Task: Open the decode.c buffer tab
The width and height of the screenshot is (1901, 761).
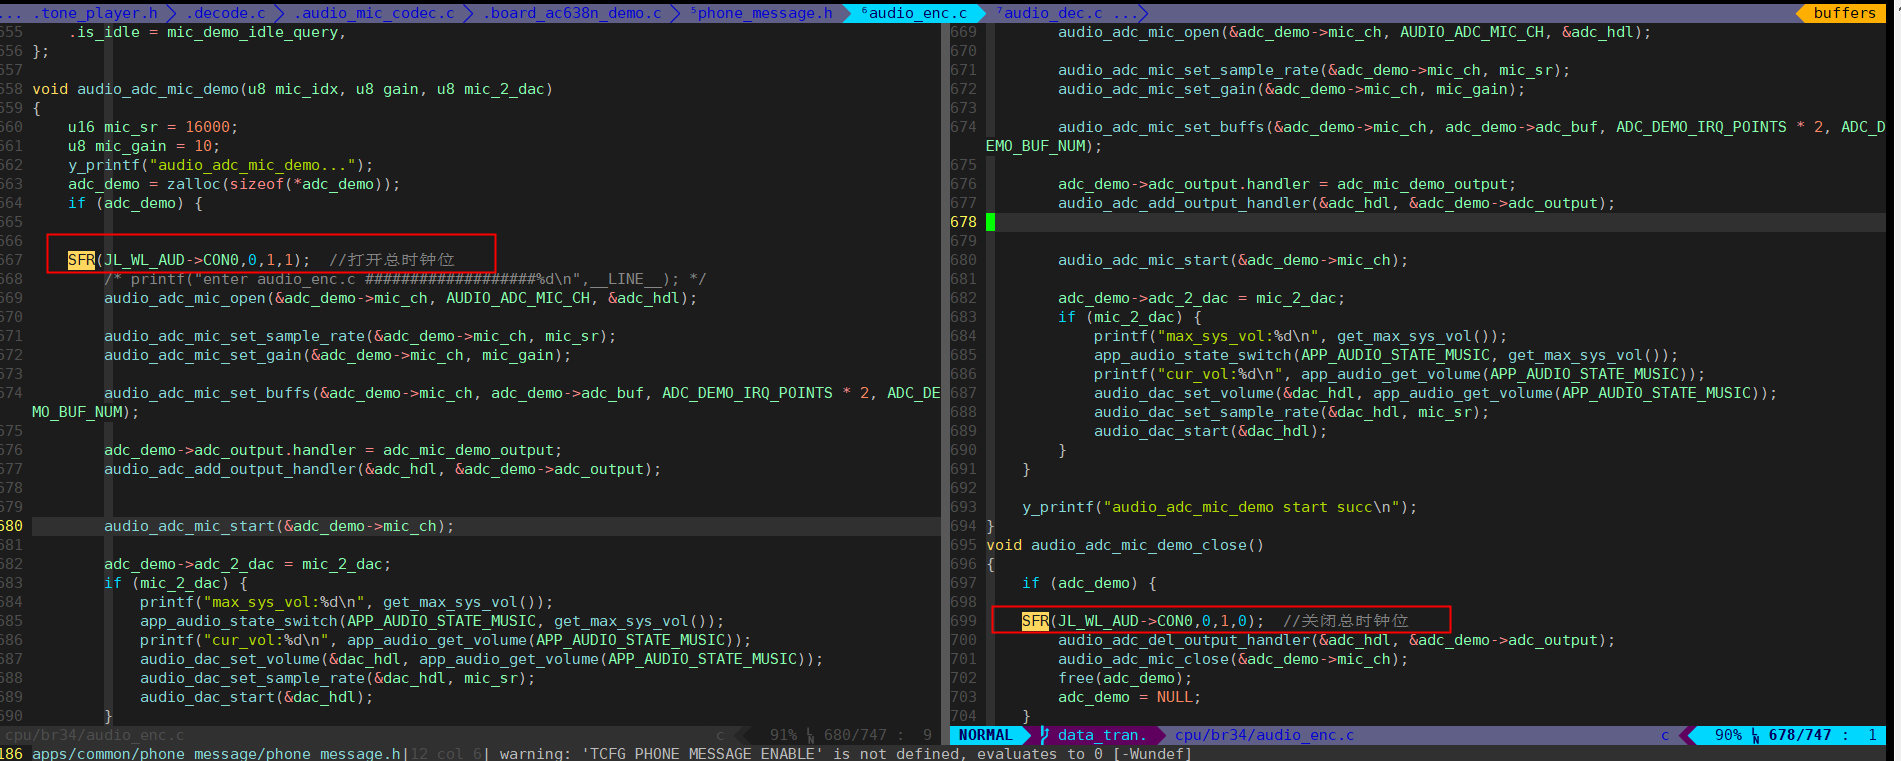Action: pos(225,13)
